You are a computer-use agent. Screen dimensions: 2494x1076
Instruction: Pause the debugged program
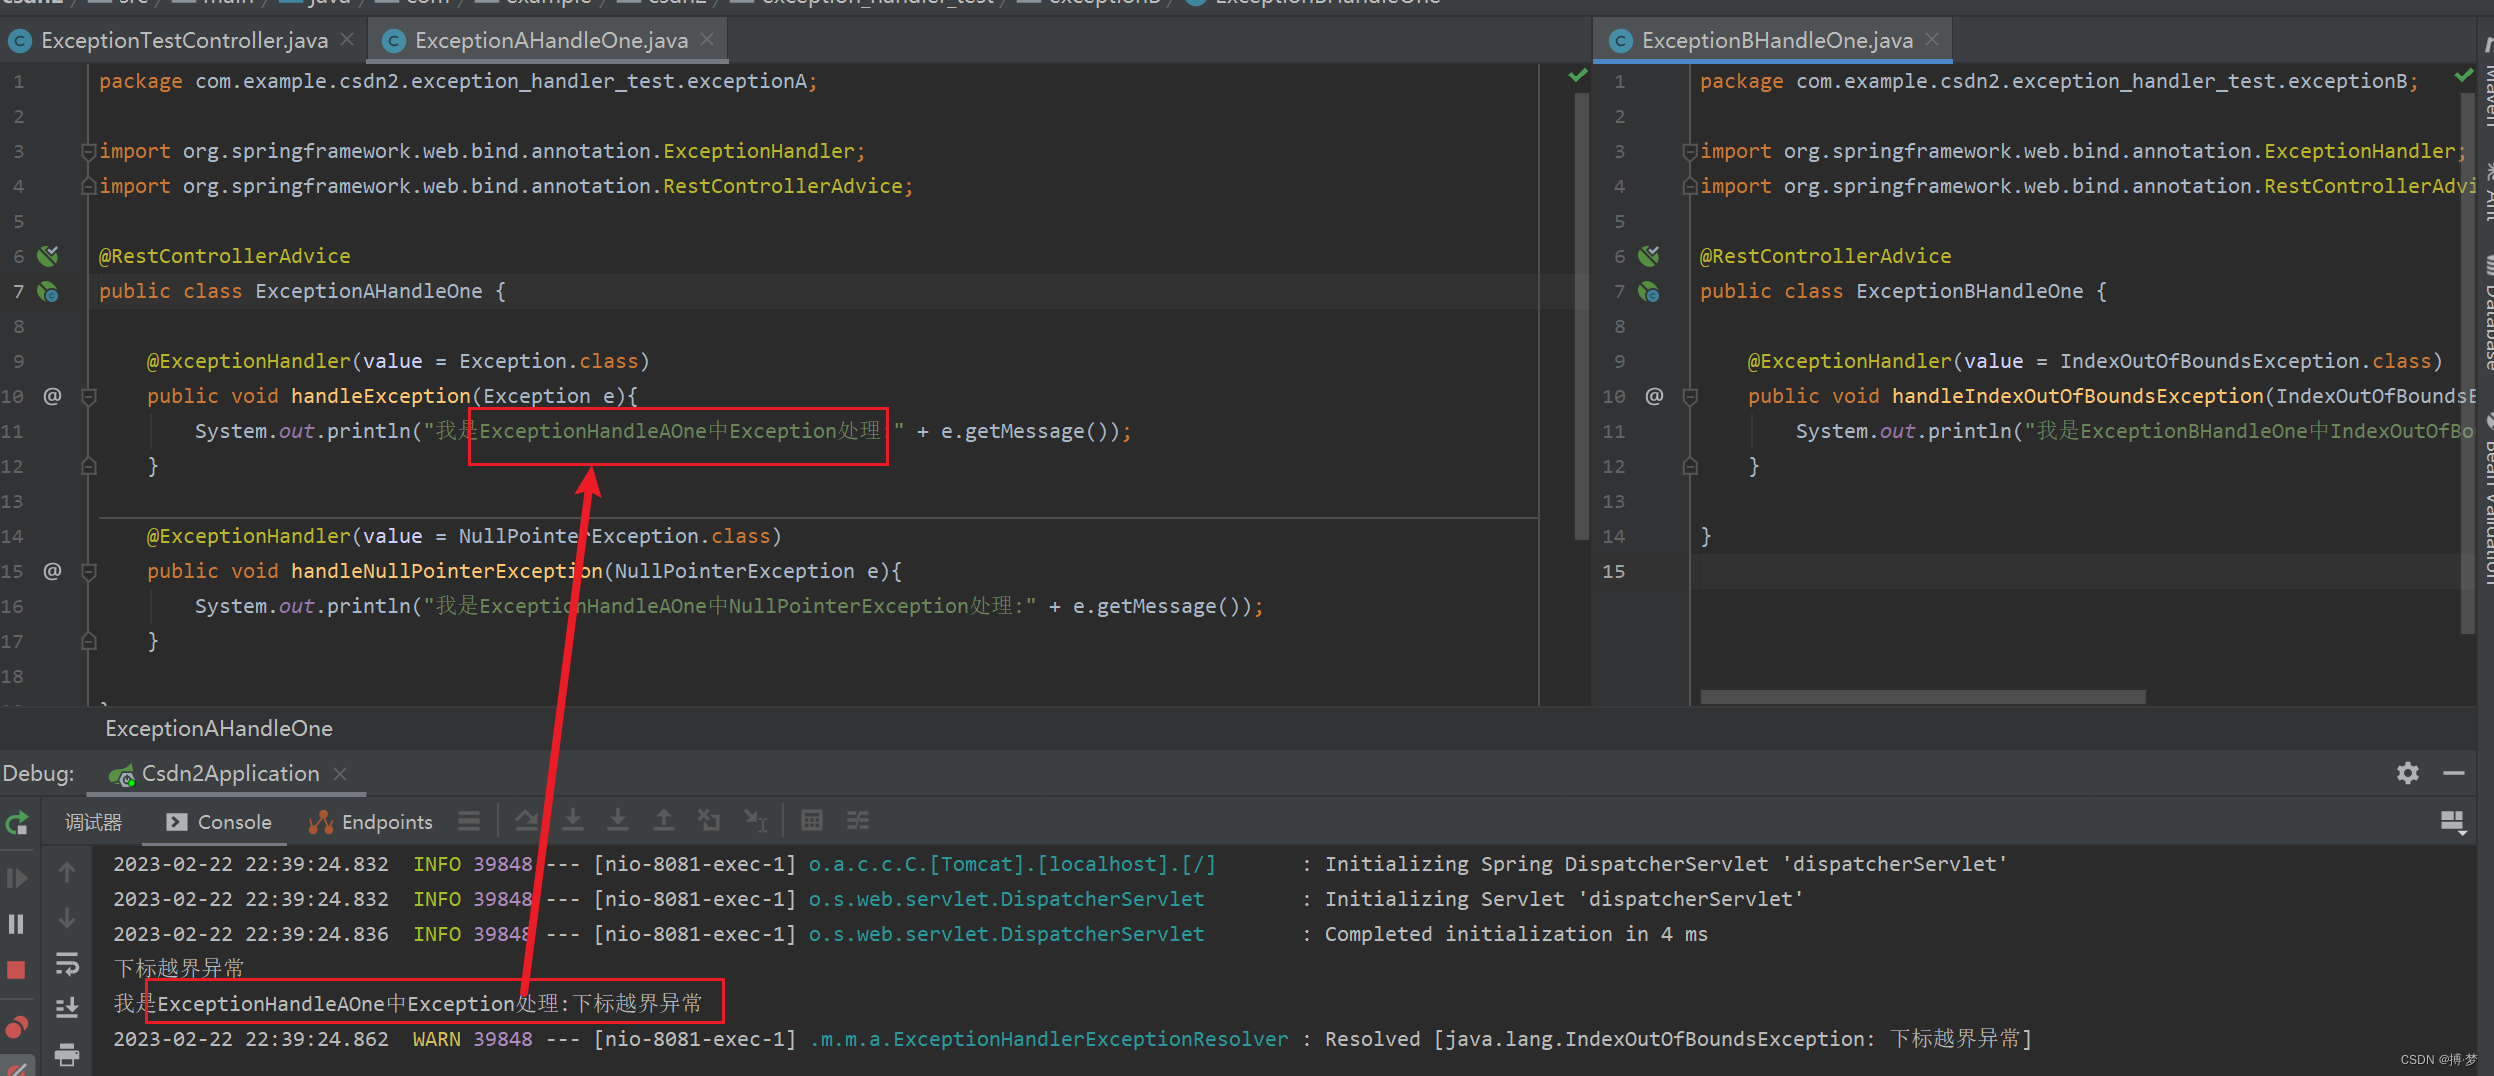(17, 924)
